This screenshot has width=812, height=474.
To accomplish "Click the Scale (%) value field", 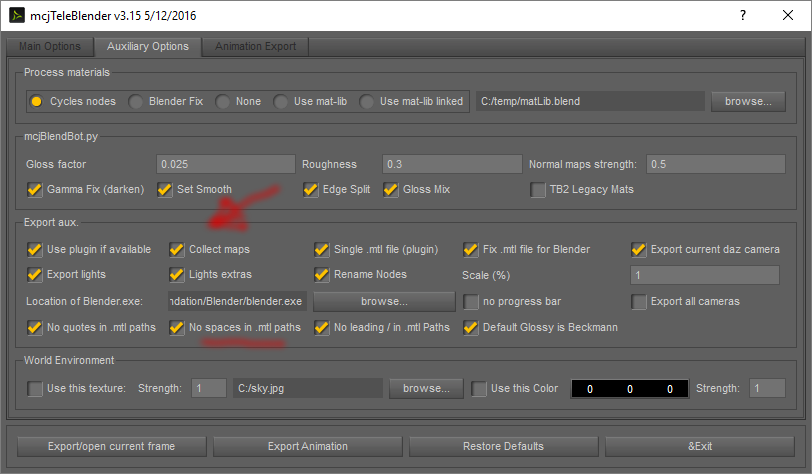I will (704, 275).
